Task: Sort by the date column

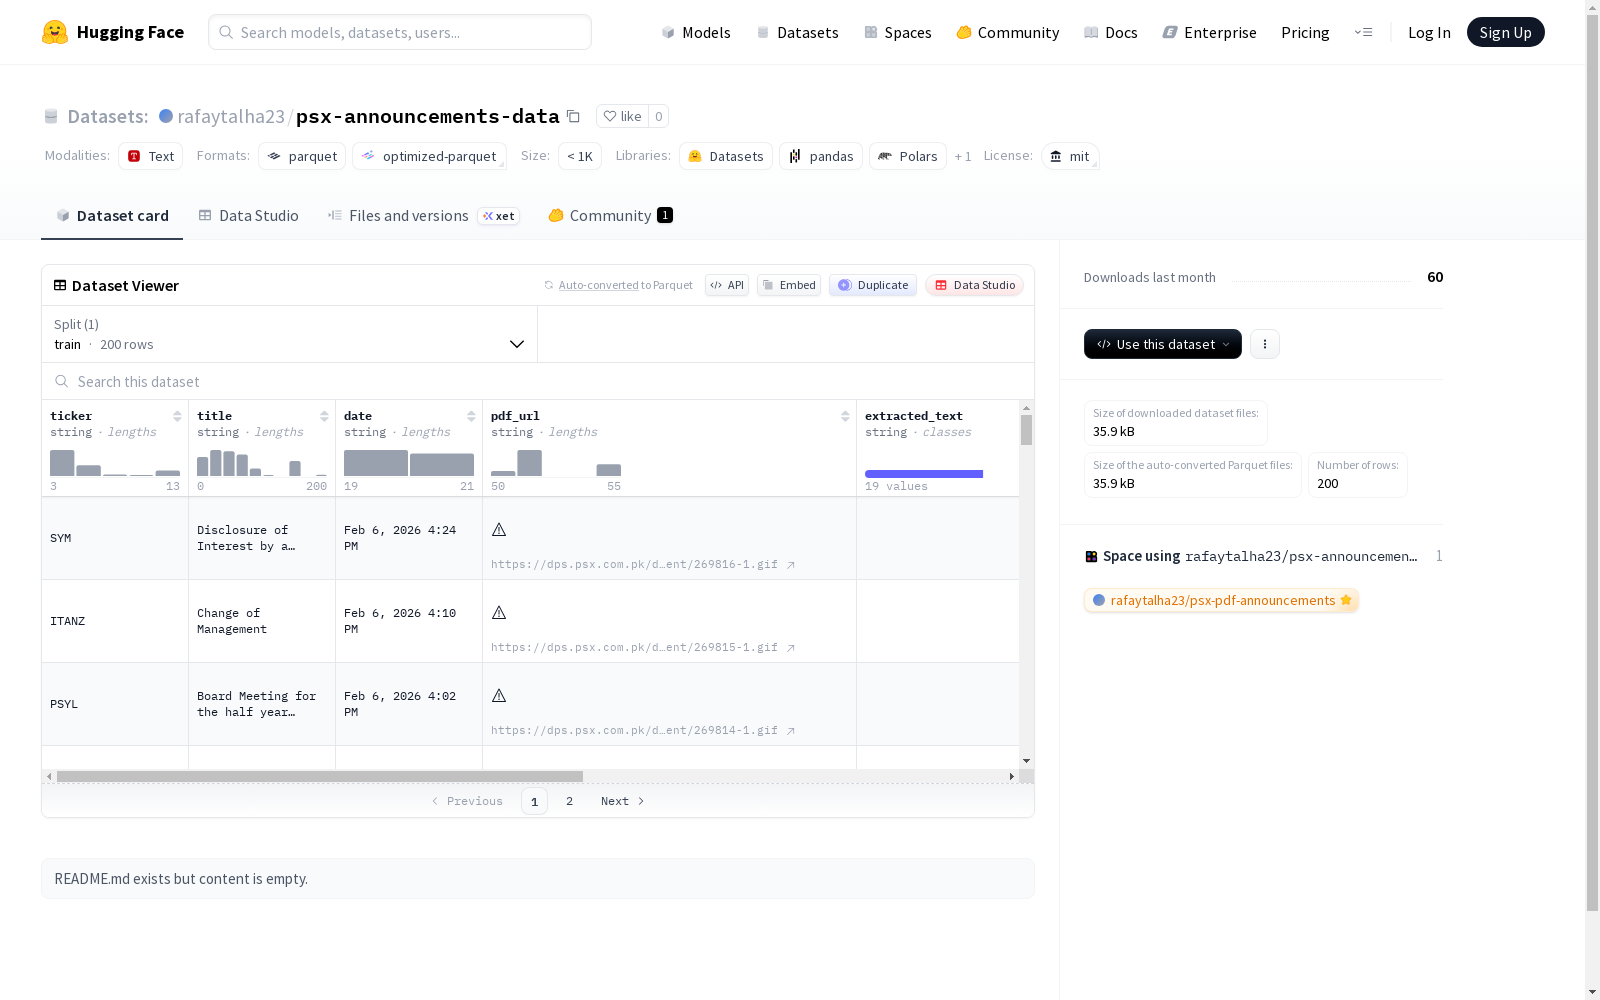Action: [x=471, y=416]
